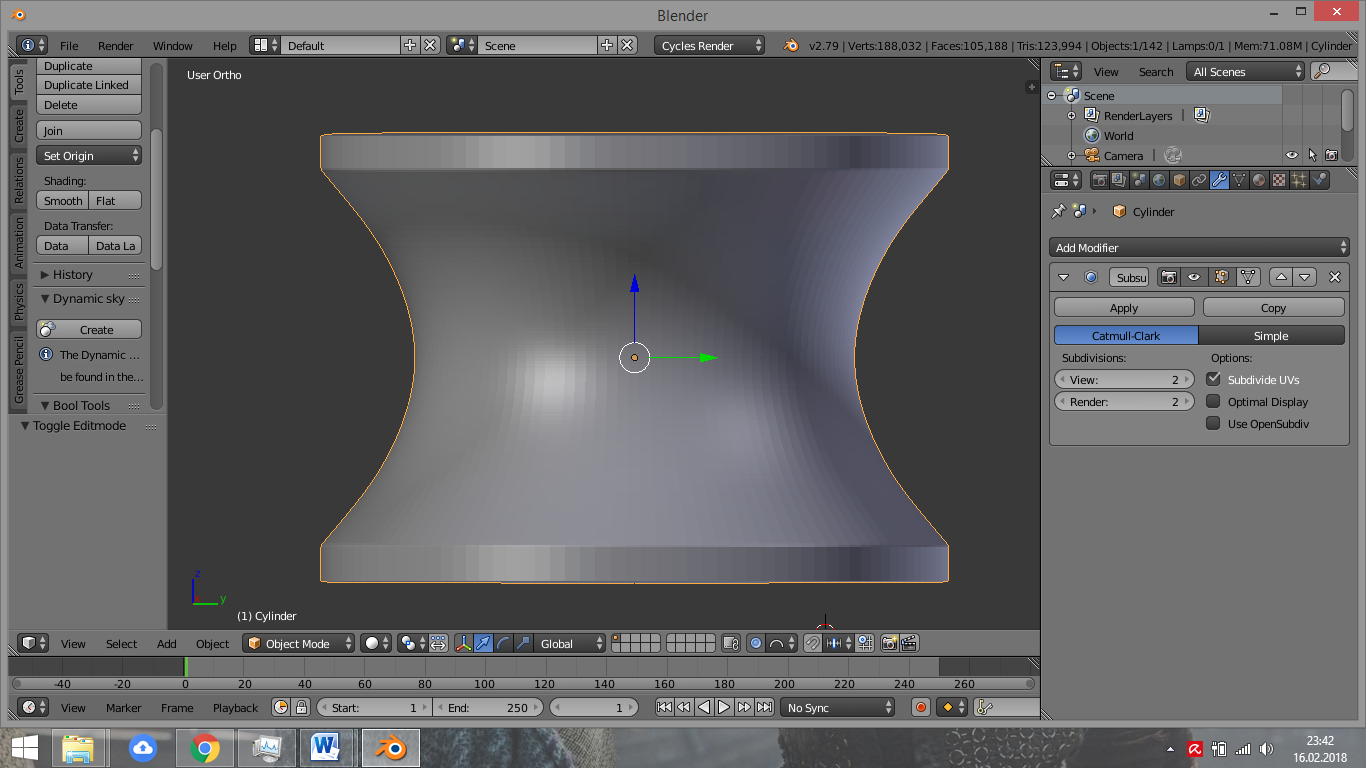This screenshot has height=768, width=1366.
Task: Enable the Optimal Display checkbox
Action: pyautogui.click(x=1213, y=401)
